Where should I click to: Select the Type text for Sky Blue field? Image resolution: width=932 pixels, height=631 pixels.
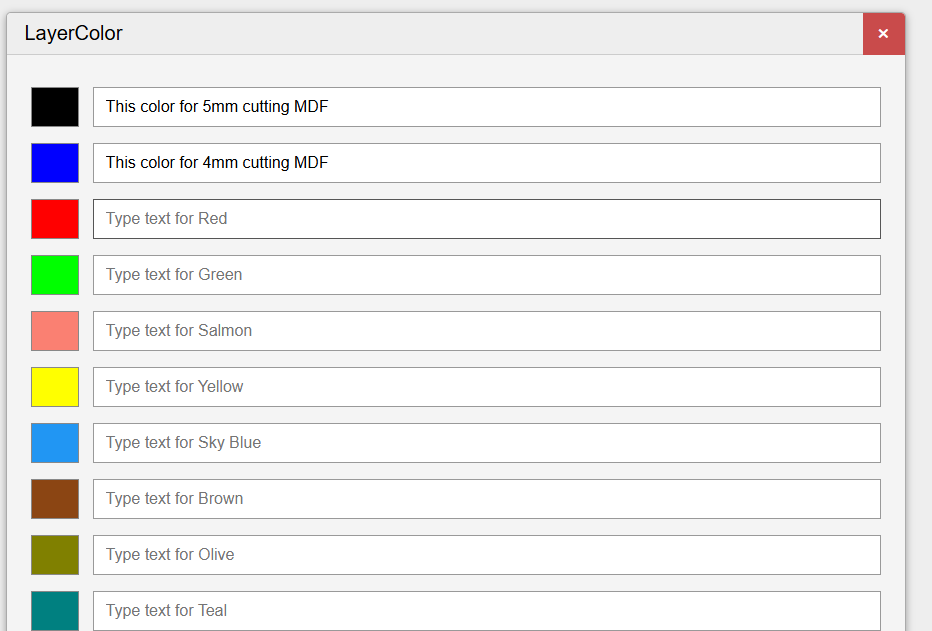click(x=487, y=443)
